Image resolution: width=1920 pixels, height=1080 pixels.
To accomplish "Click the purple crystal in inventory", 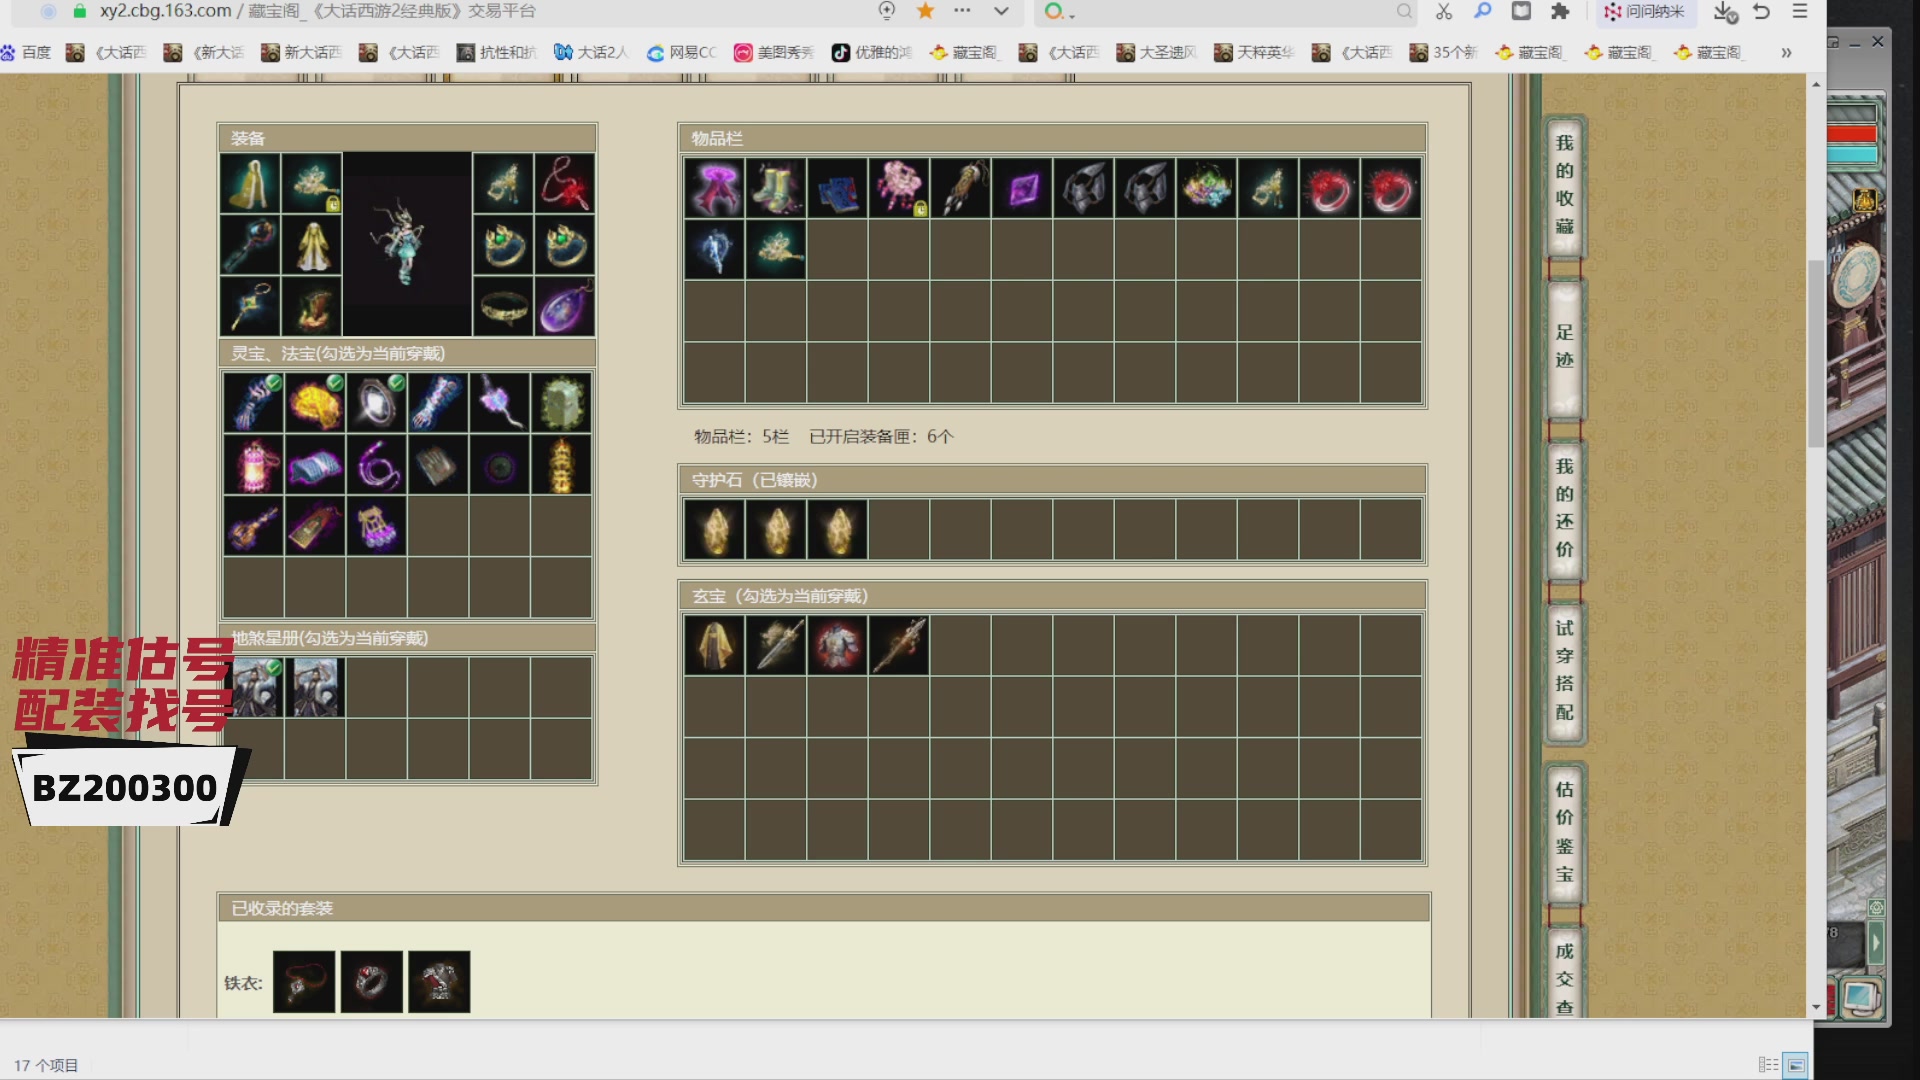I will 1023,188.
